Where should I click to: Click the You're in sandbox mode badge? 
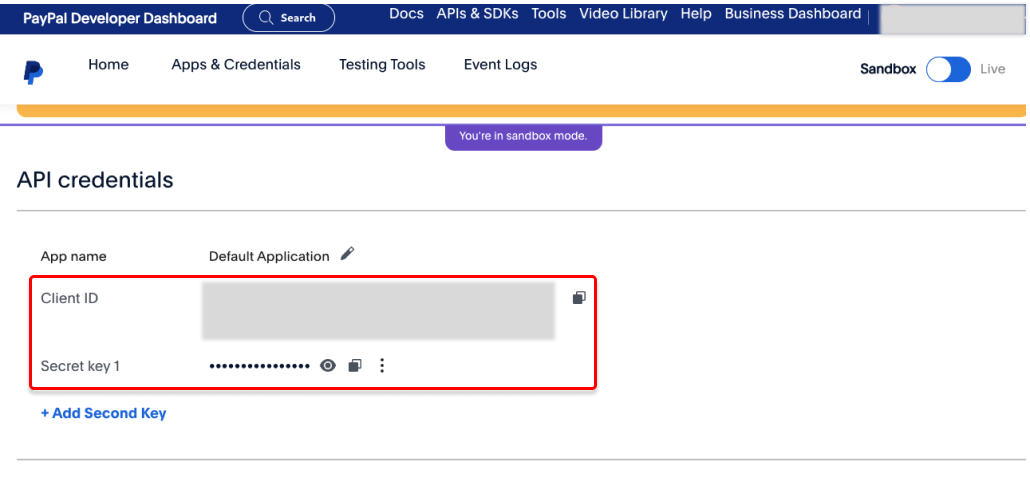point(524,136)
